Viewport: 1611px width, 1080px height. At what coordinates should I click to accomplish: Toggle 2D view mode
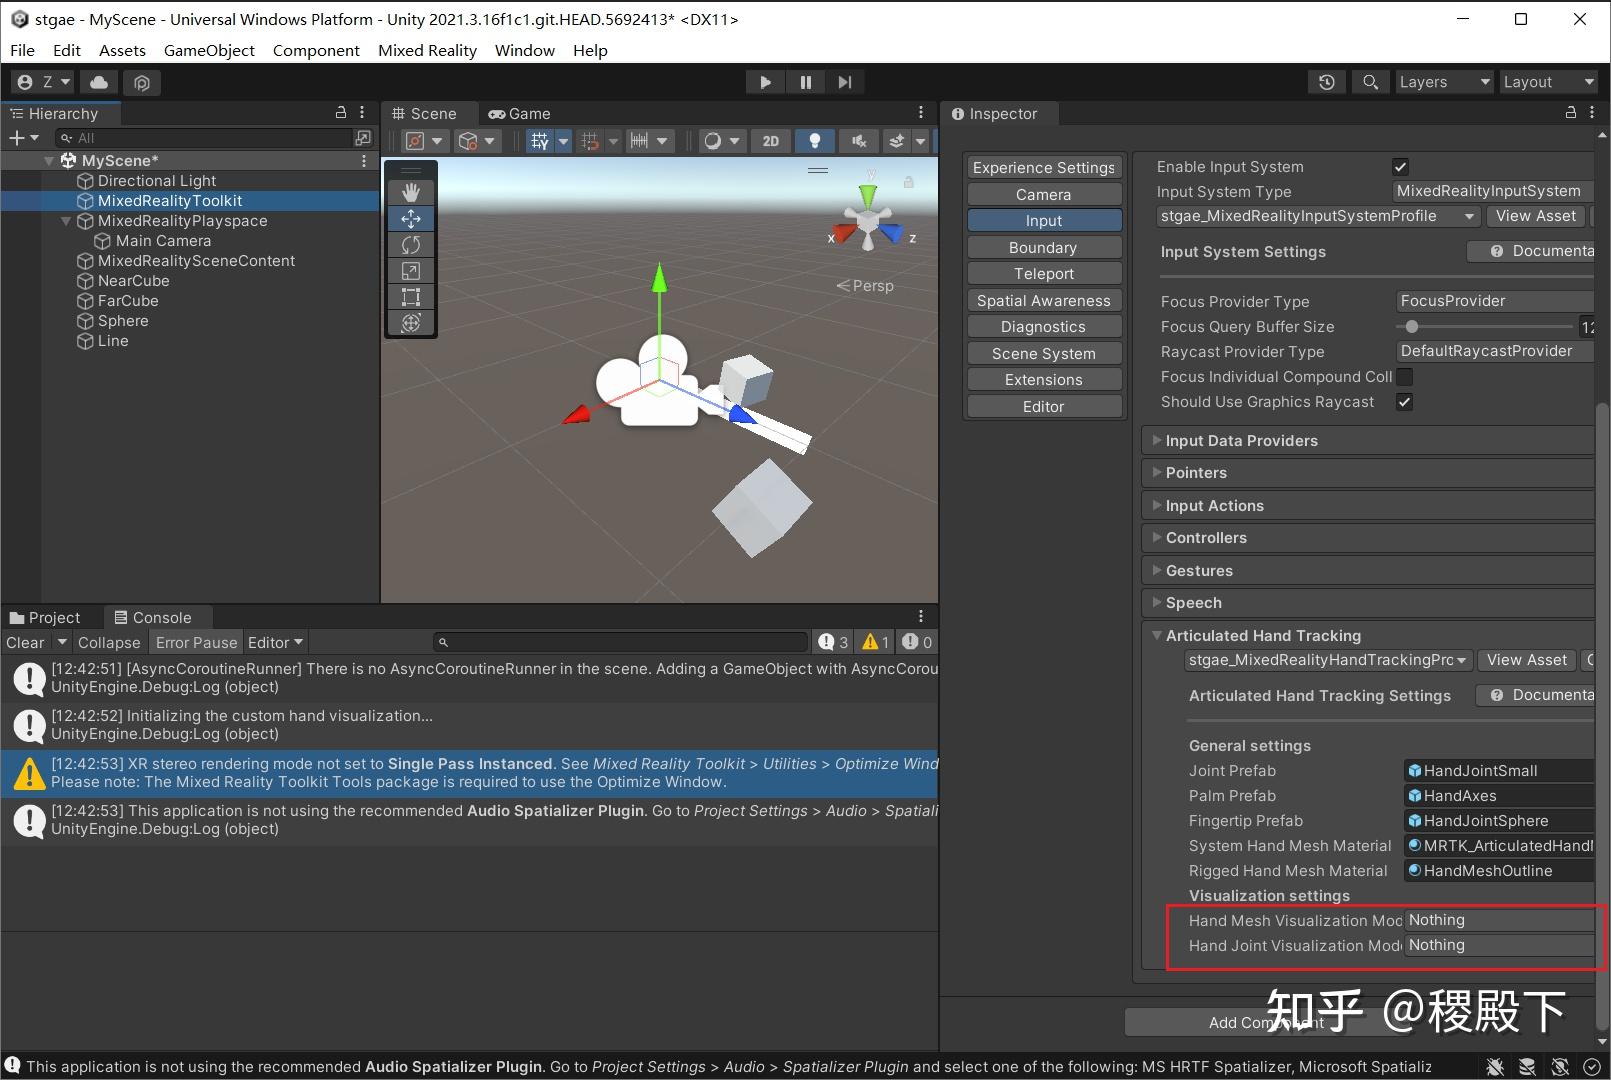(771, 141)
